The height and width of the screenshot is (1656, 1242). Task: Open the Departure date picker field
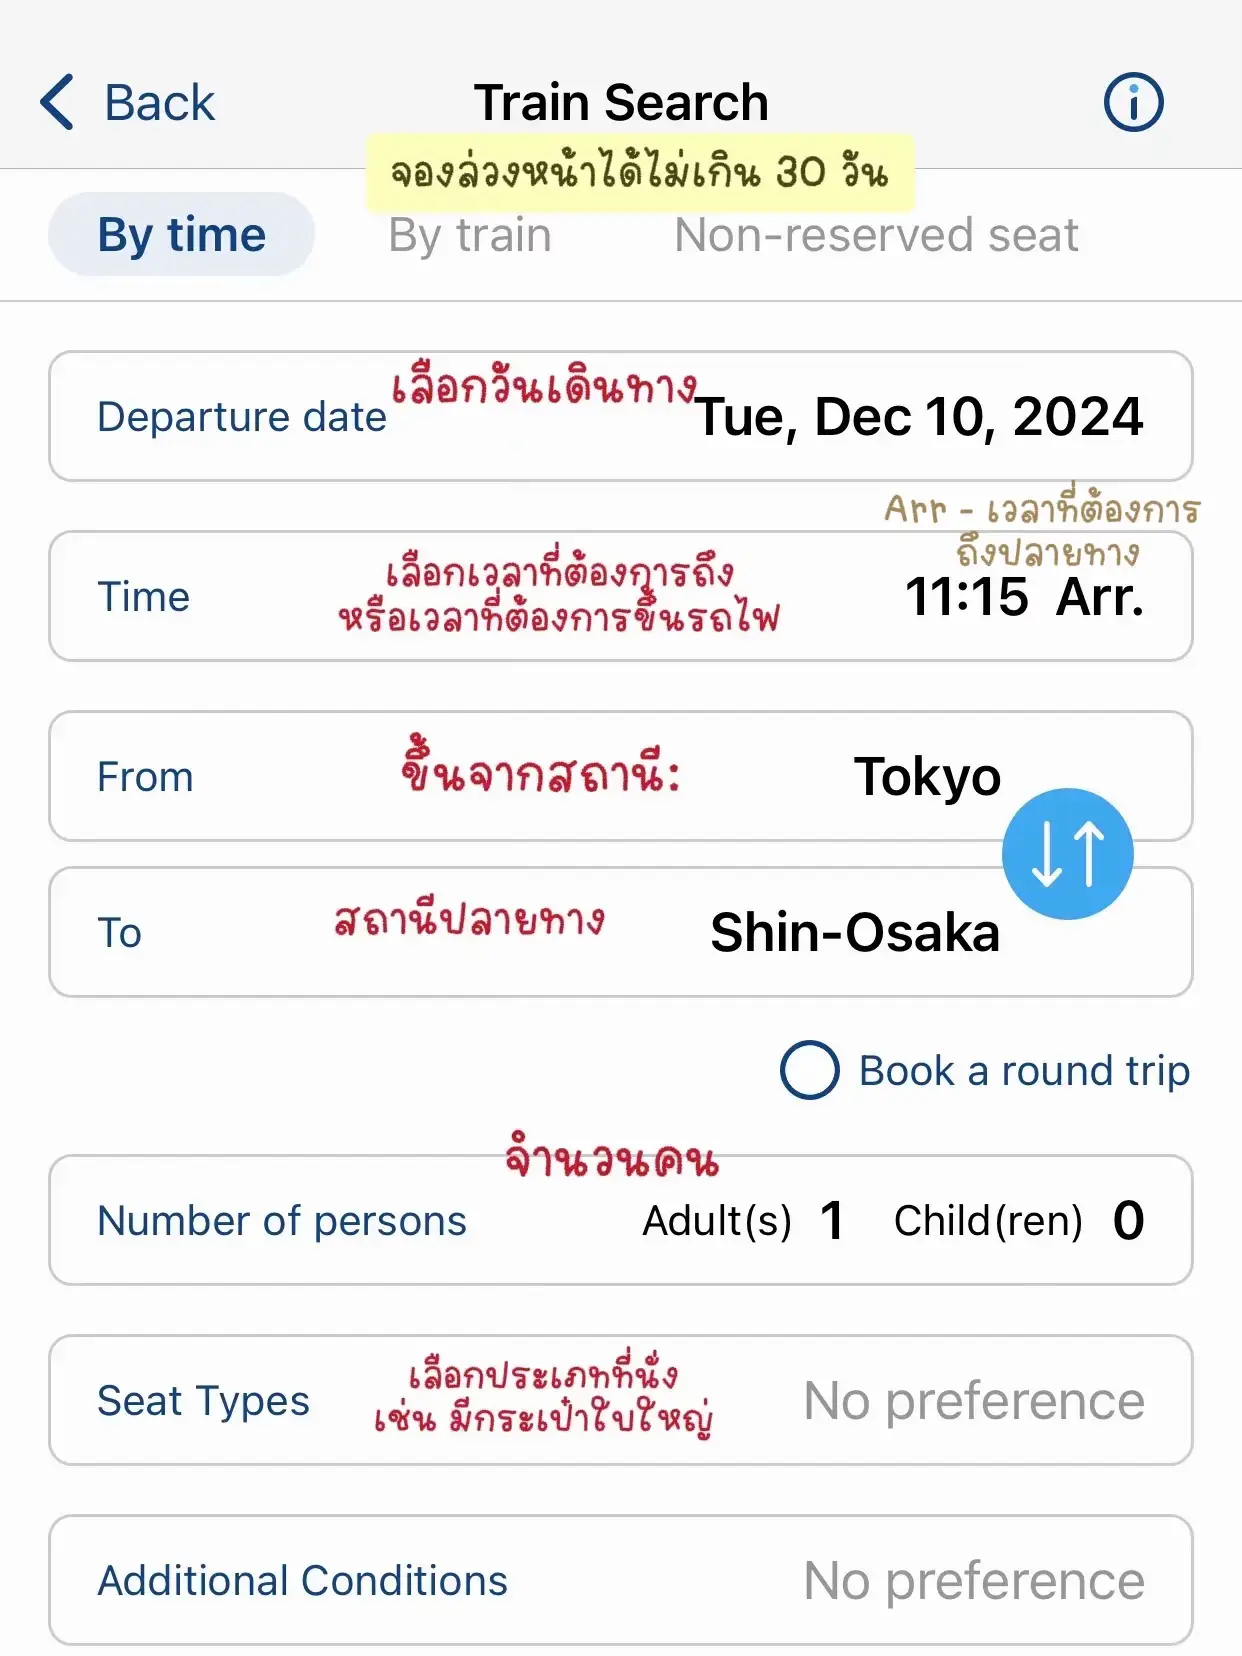point(620,416)
